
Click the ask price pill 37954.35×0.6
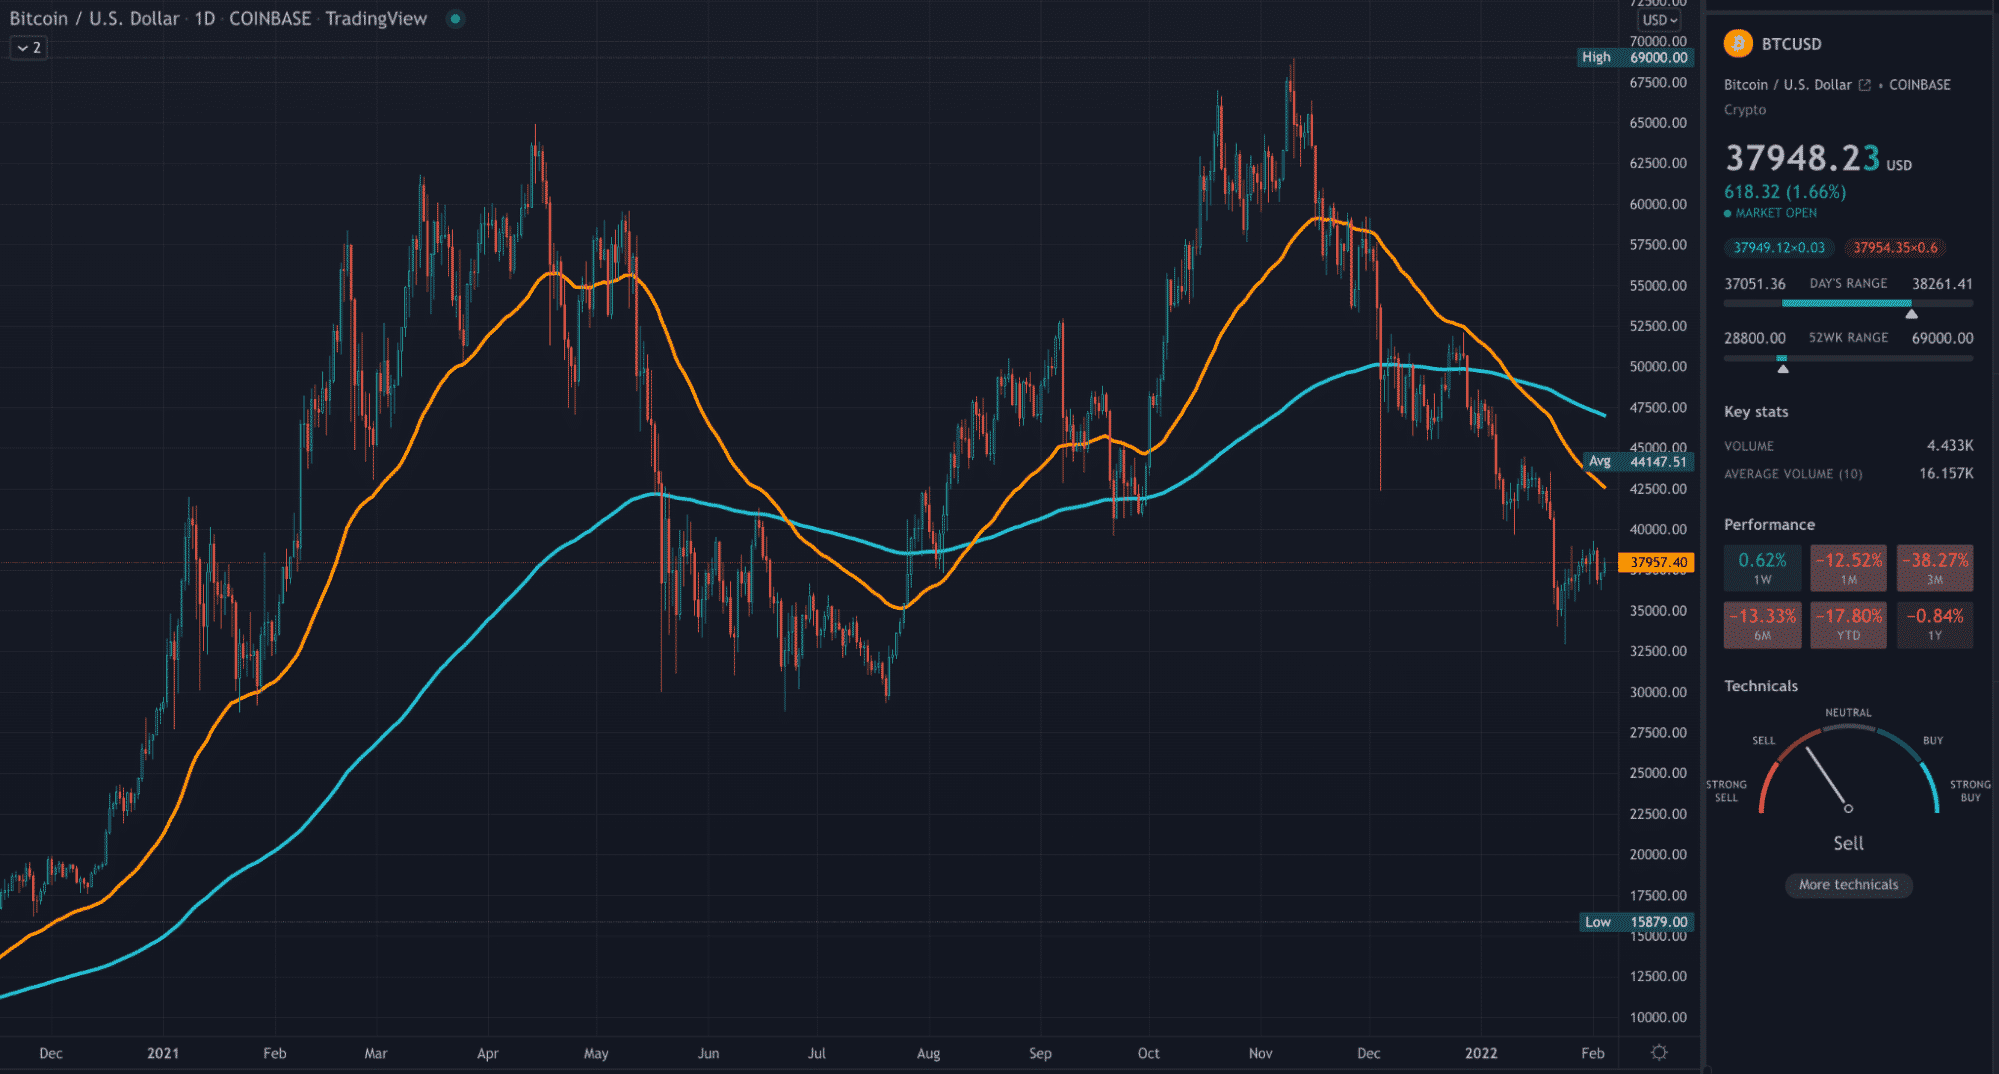[1895, 248]
